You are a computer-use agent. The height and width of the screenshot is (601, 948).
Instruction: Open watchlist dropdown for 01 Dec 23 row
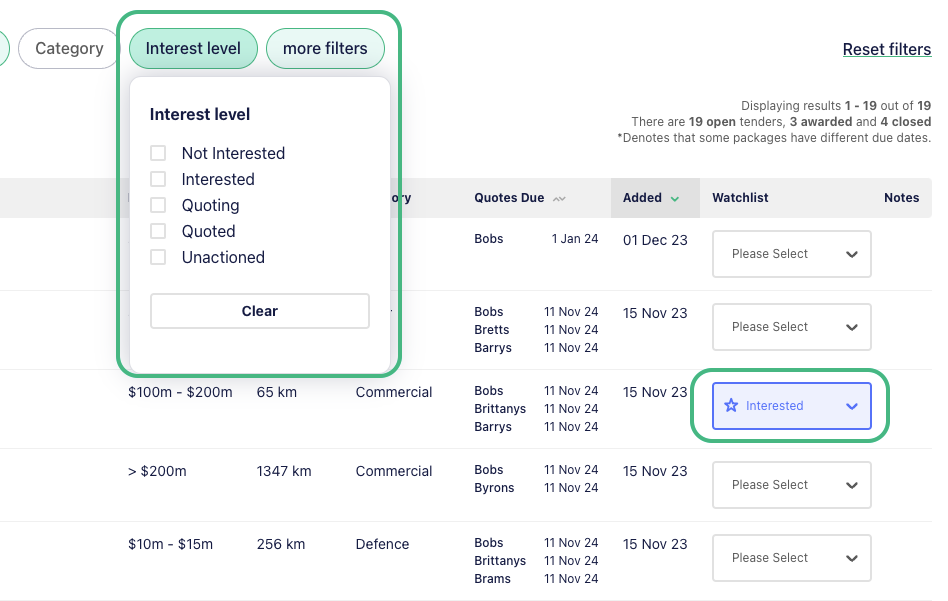pyautogui.click(x=791, y=254)
